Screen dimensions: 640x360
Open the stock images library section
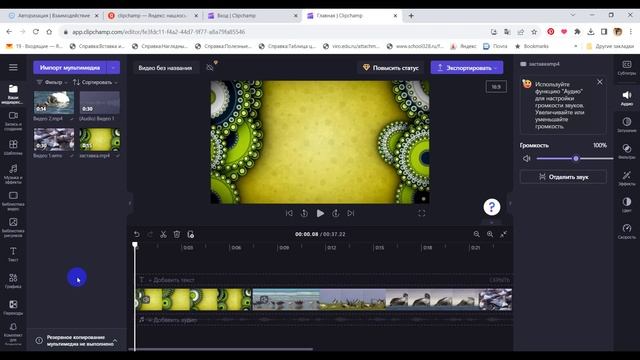(x=13, y=227)
